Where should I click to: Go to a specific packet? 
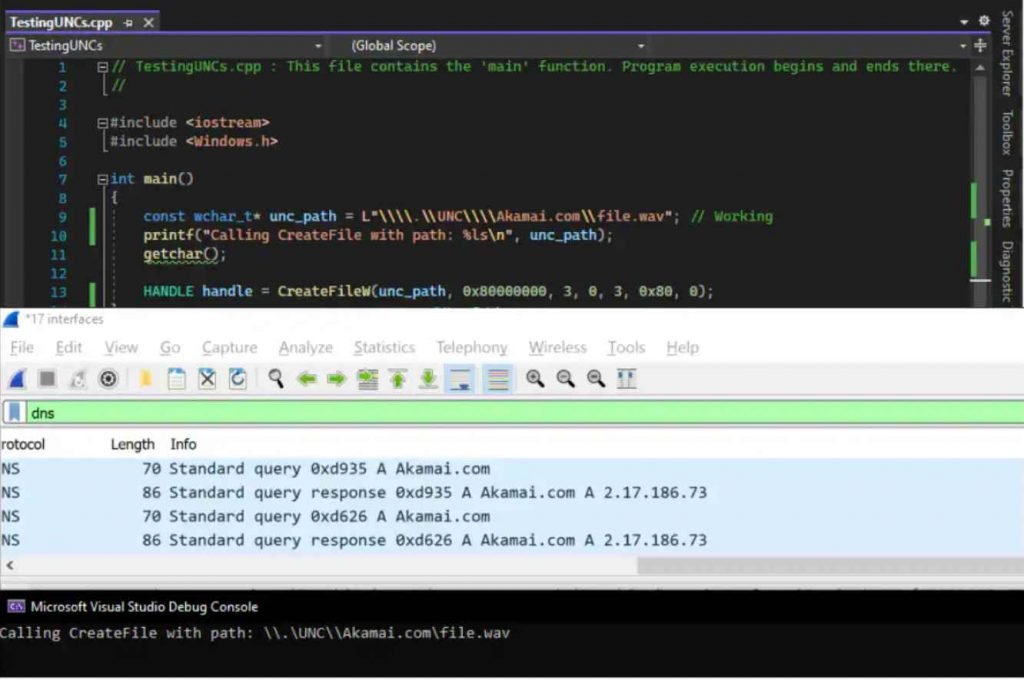pyautogui.click(x=367, y=379)
